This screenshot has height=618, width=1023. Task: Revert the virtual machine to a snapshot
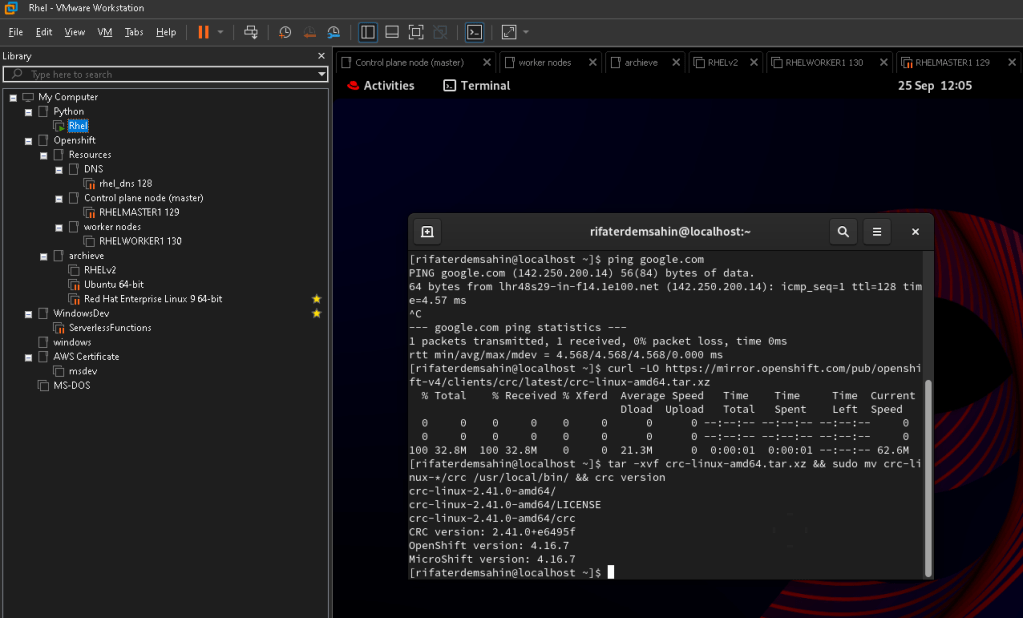point(309,32)
